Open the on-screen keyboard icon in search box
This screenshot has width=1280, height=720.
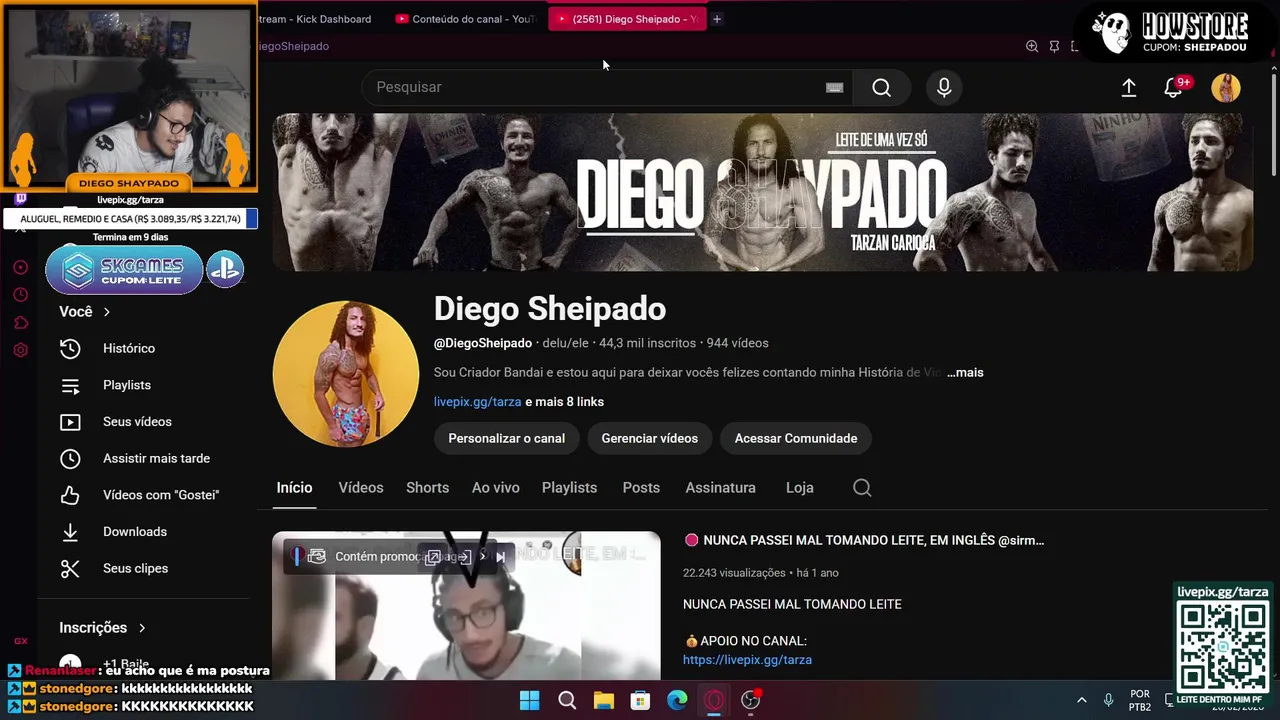click(834, 88)
